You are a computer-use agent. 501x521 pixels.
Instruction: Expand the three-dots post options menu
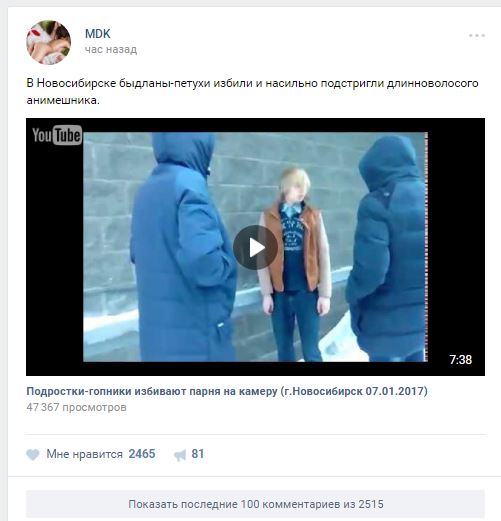[x=477, y=35]
